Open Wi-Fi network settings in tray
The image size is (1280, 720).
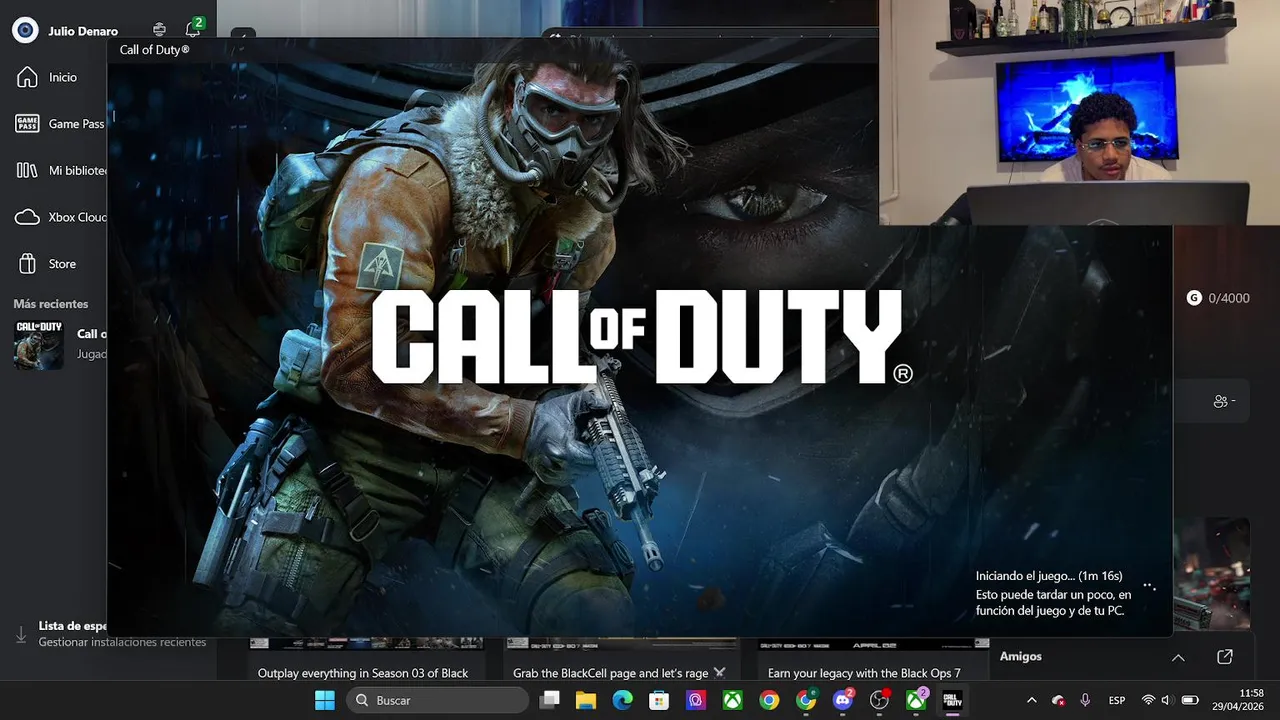click(1148, 700)
